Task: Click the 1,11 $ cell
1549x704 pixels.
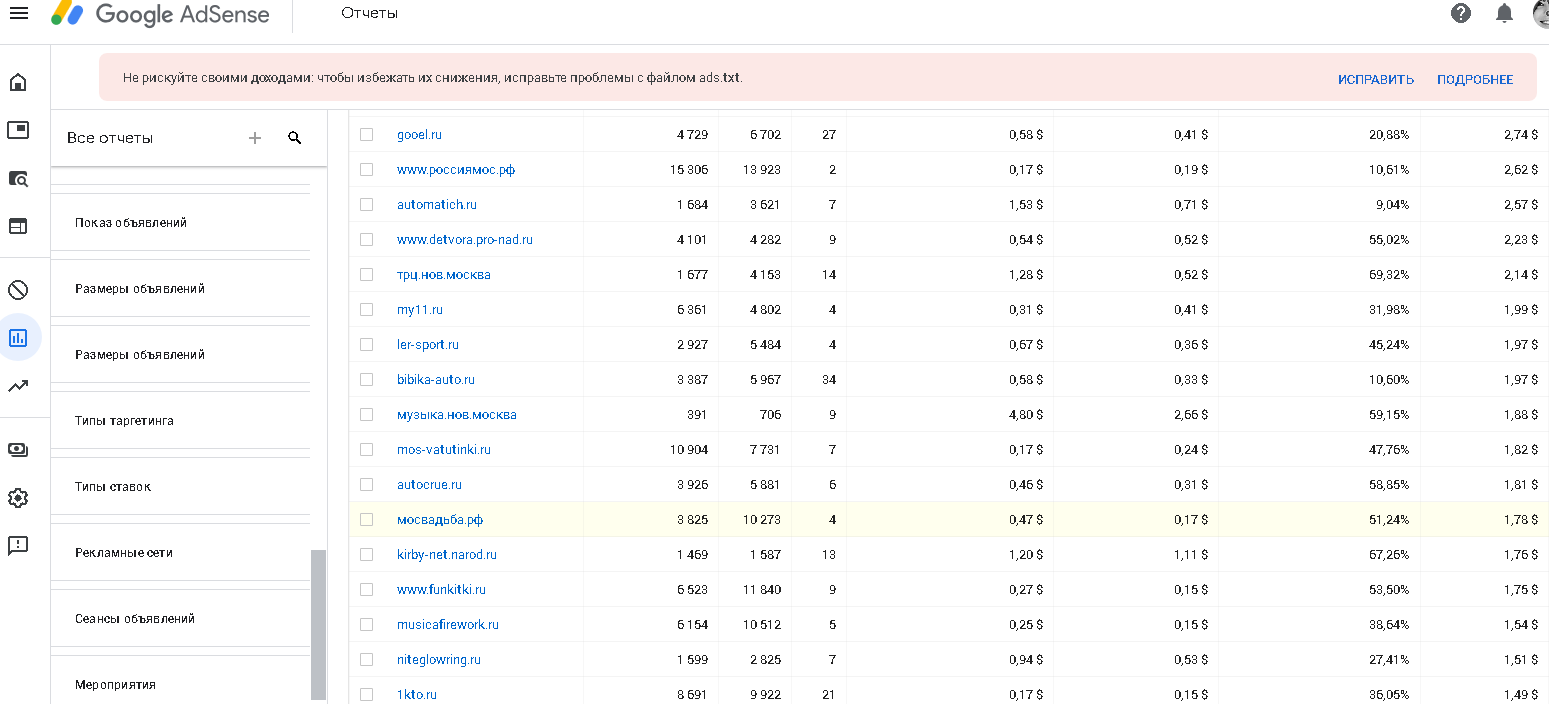Action: 1191,555
